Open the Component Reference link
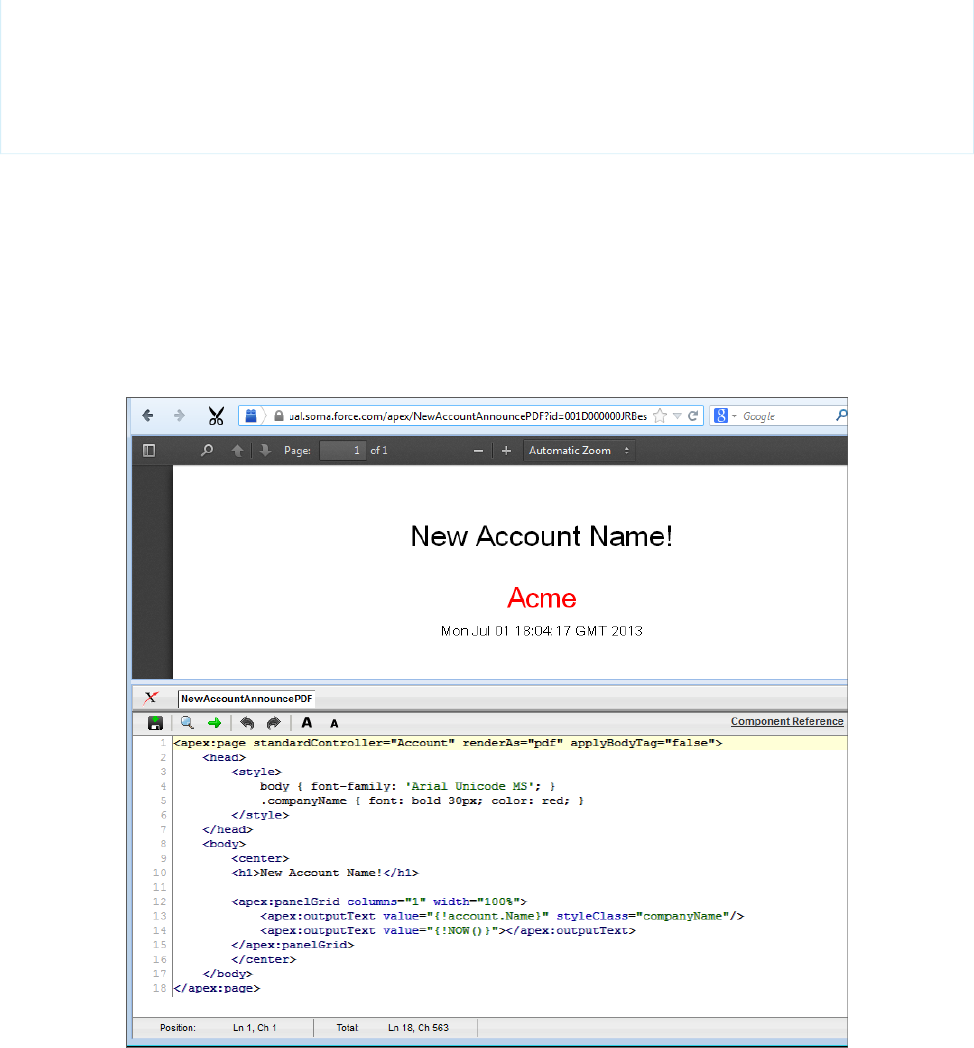The image size is (974, 1048). click(787, 721)
